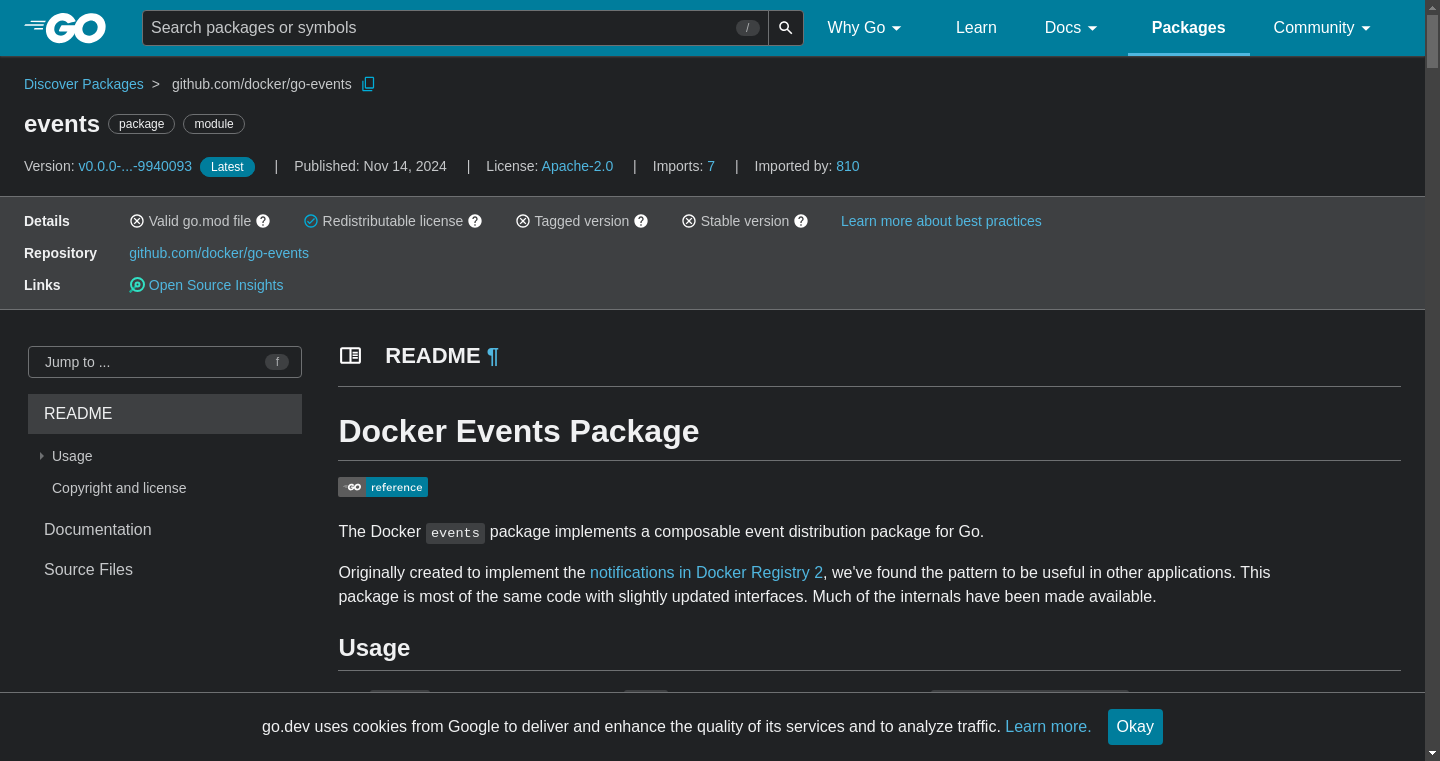Expand the Usage tree item arrow
1440x761 pixels.
tap(41, 456)
